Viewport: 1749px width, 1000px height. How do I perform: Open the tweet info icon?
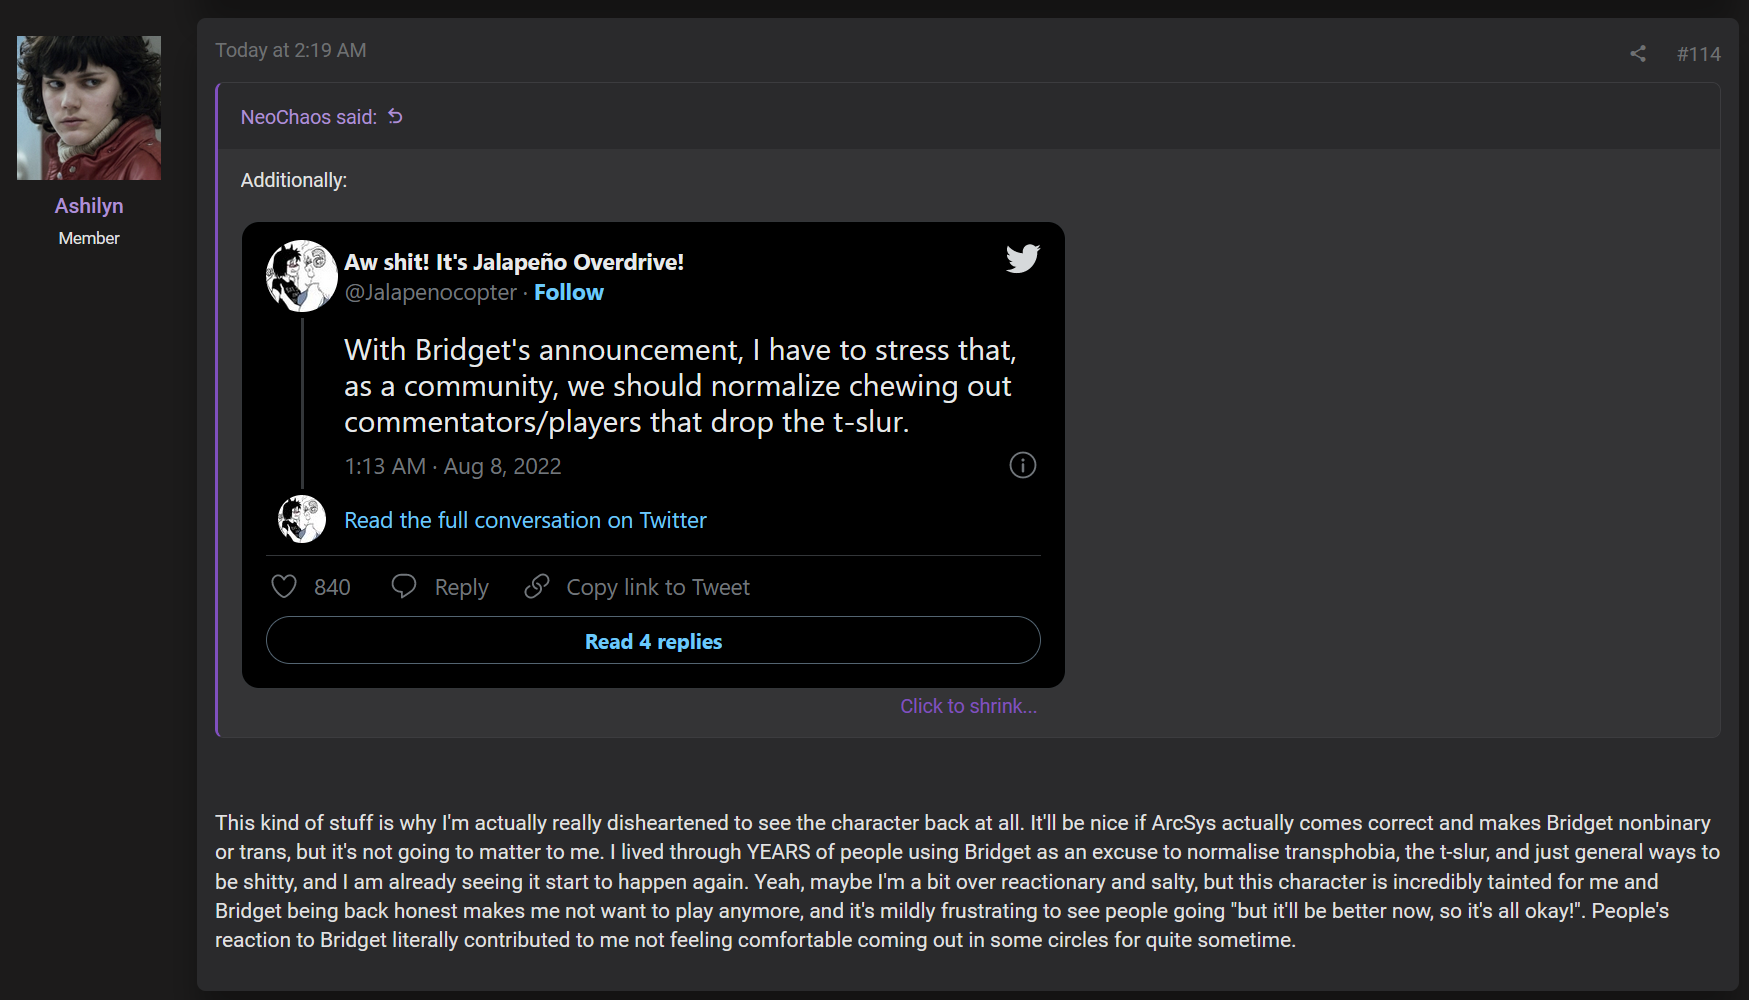click(1022, 465)
